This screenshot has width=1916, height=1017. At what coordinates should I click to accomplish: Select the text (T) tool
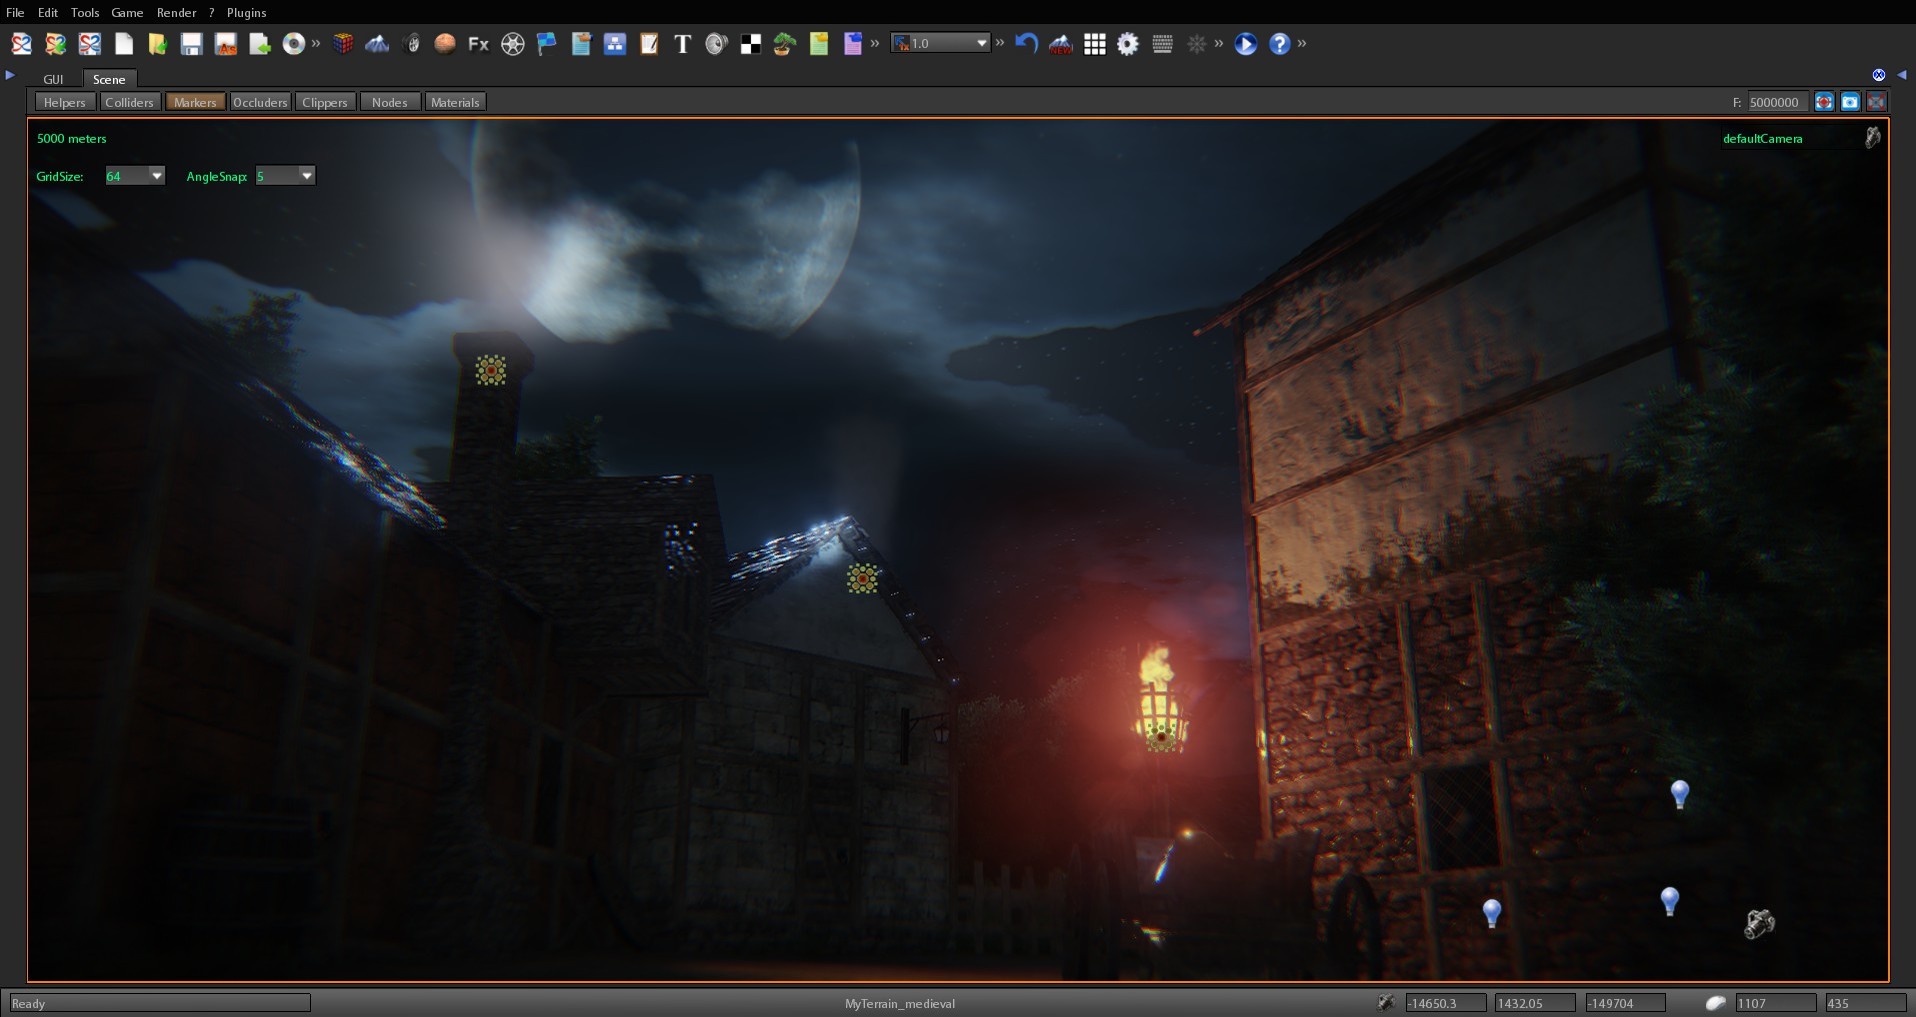point(681,44)
